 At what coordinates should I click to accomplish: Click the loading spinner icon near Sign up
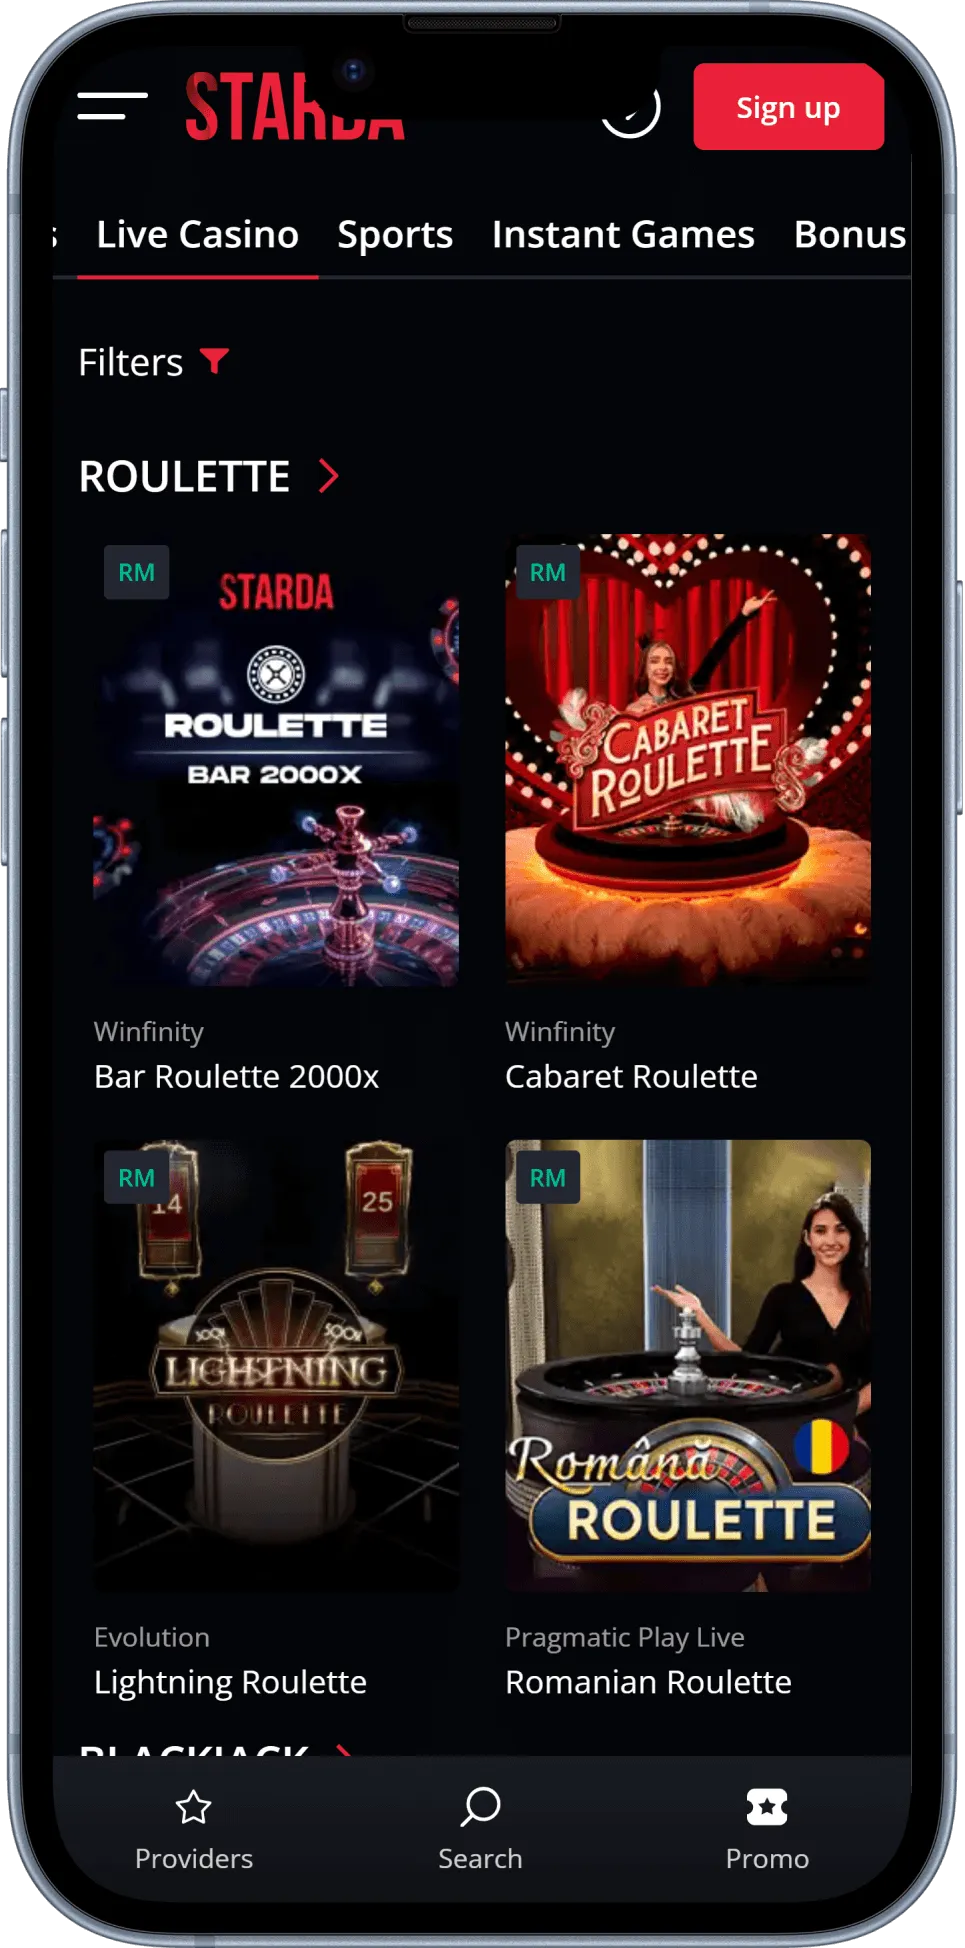click(x=631, y=109)
